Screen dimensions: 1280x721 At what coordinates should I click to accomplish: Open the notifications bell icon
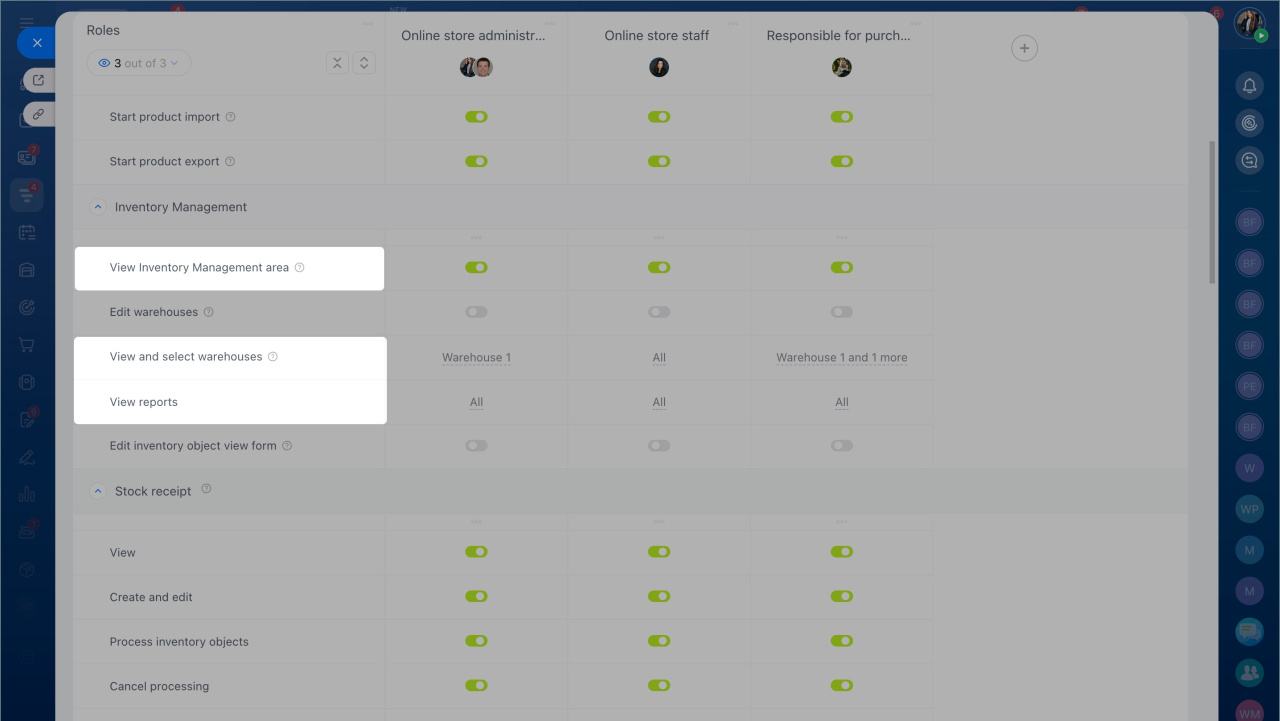pos(1249,86)
